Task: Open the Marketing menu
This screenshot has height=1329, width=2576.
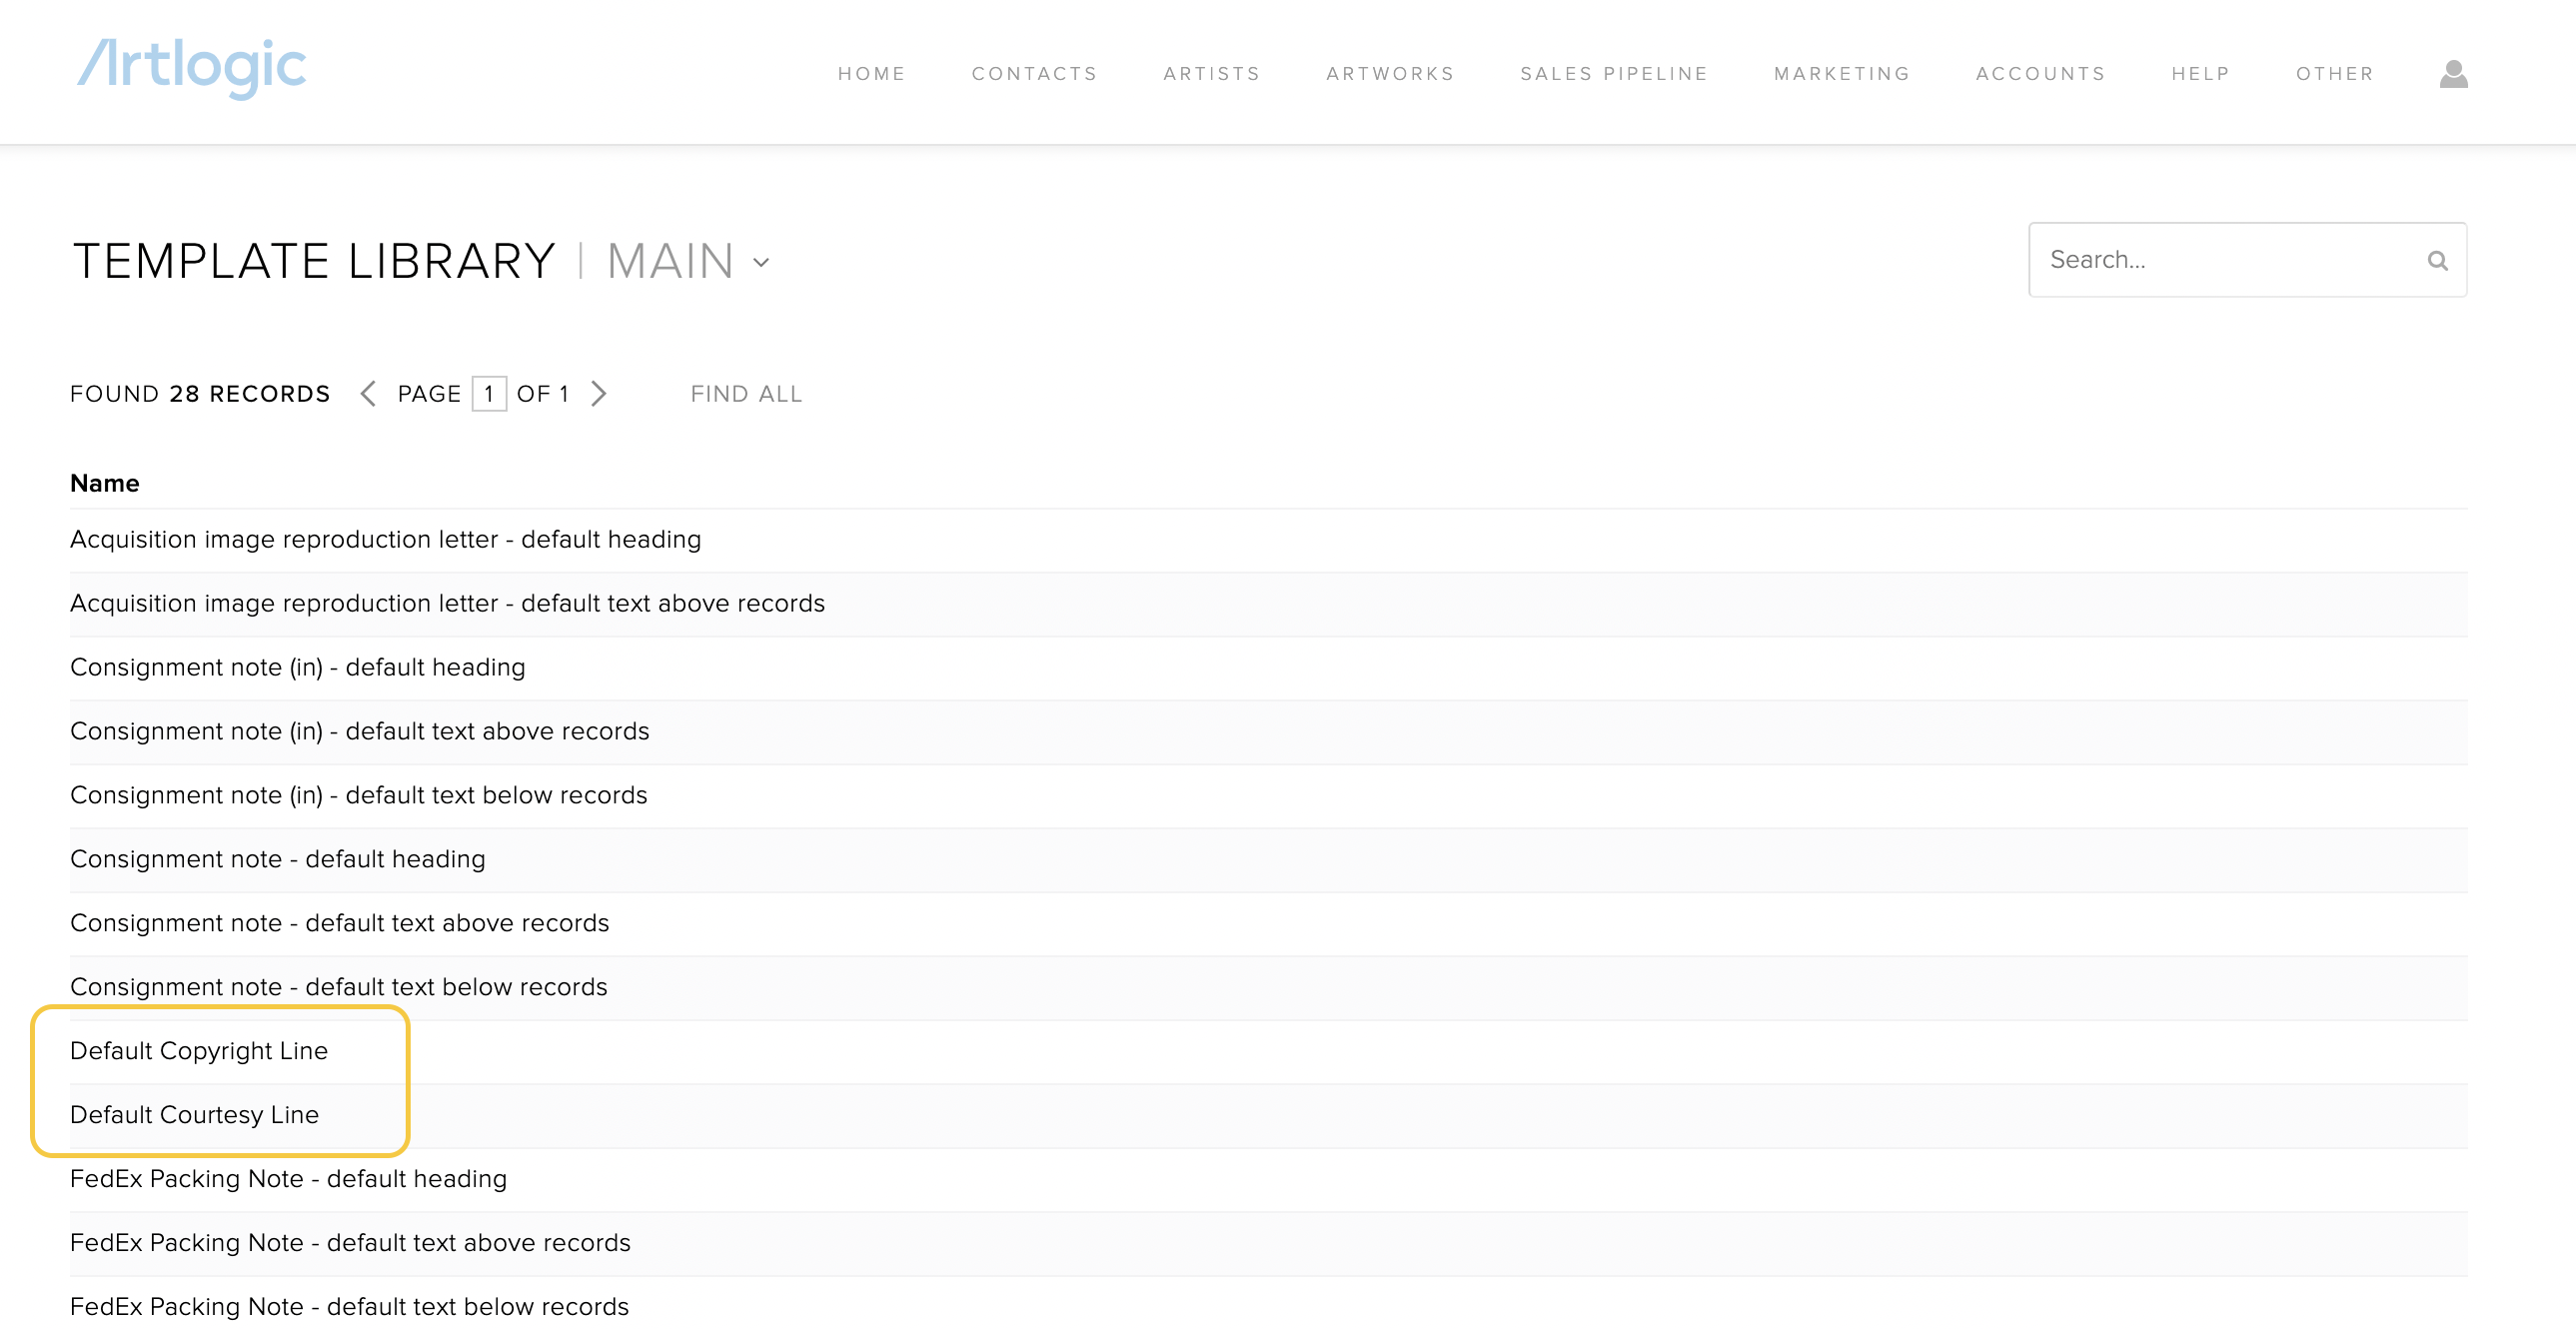Action: point(1842,74)
